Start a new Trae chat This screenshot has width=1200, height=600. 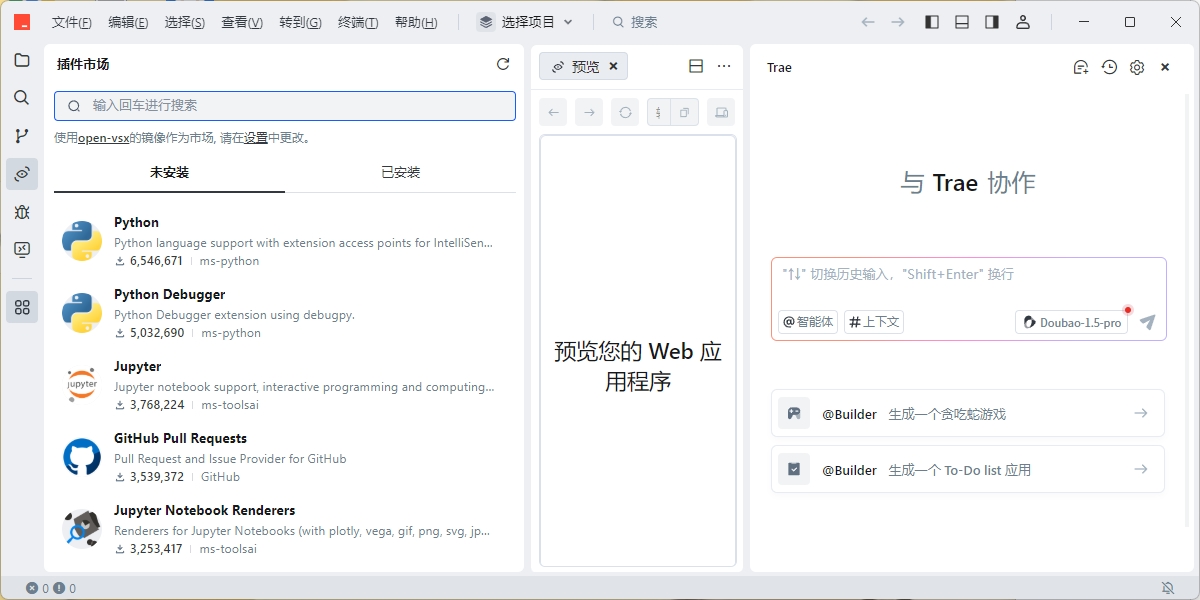(x=1080, y=67)
